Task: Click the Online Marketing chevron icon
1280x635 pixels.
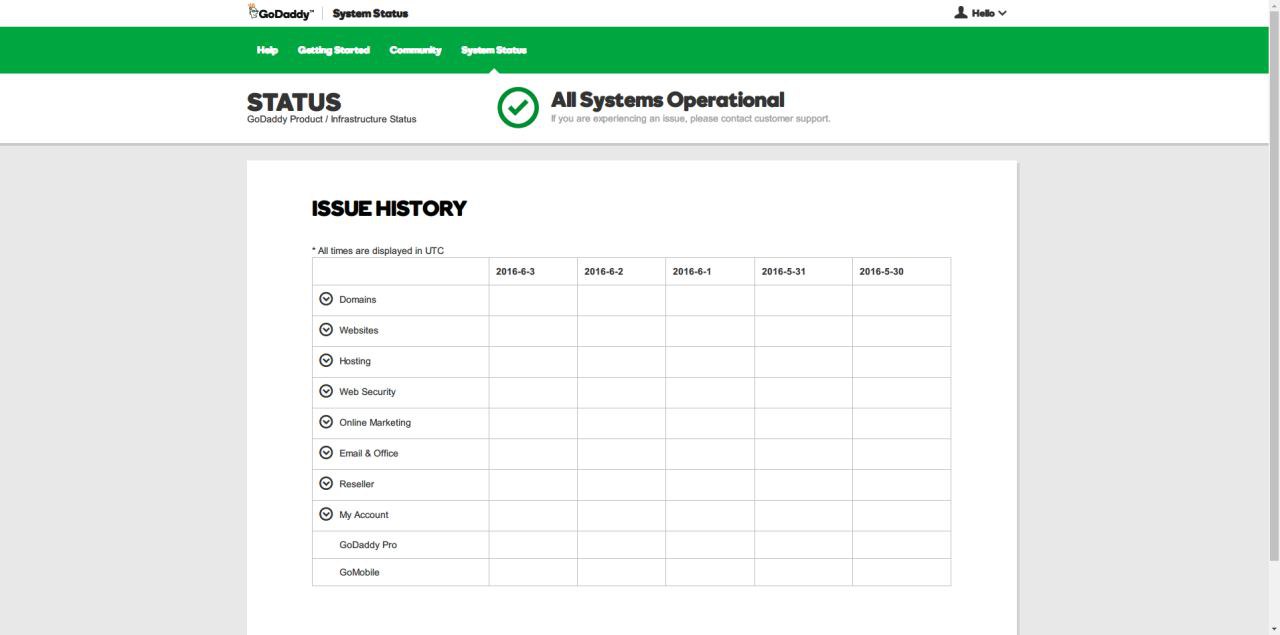Action: coord(326,422)
